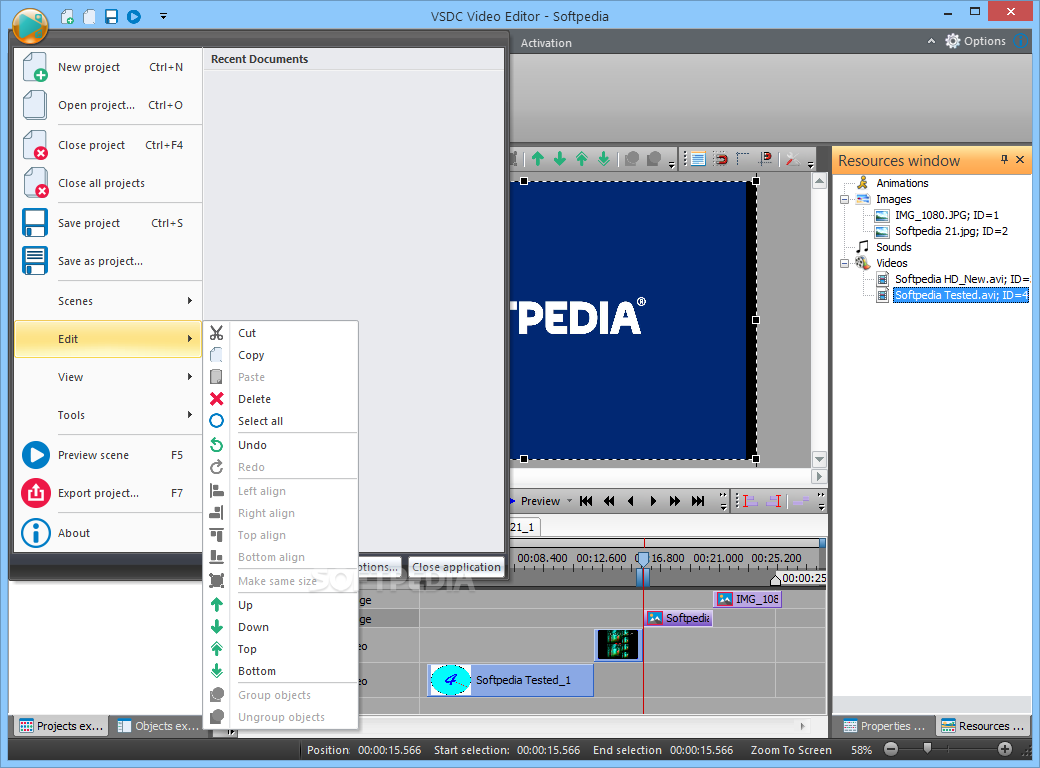Click Save icon in quick access toolbar
Screen dimensions: 1040x768
pos(111,17)
